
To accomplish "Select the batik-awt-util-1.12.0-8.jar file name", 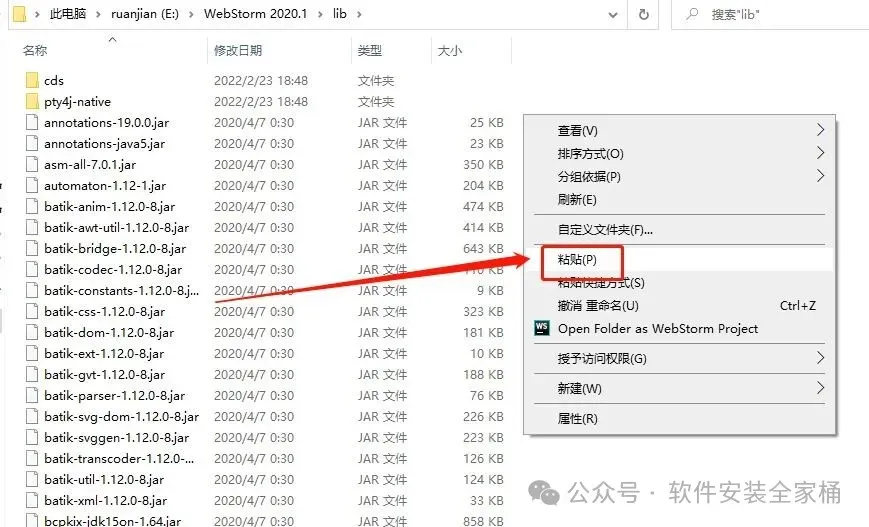I will coord(116,227).
